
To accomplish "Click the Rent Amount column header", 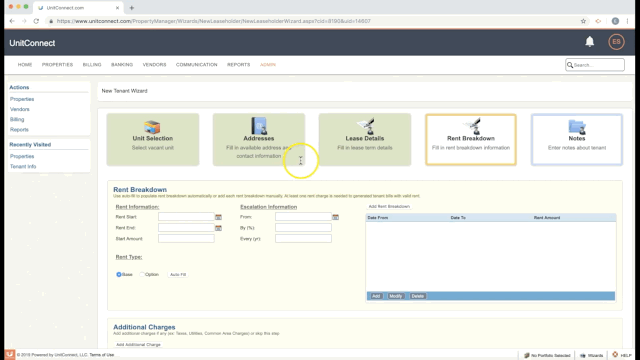I will pos(547,218).
